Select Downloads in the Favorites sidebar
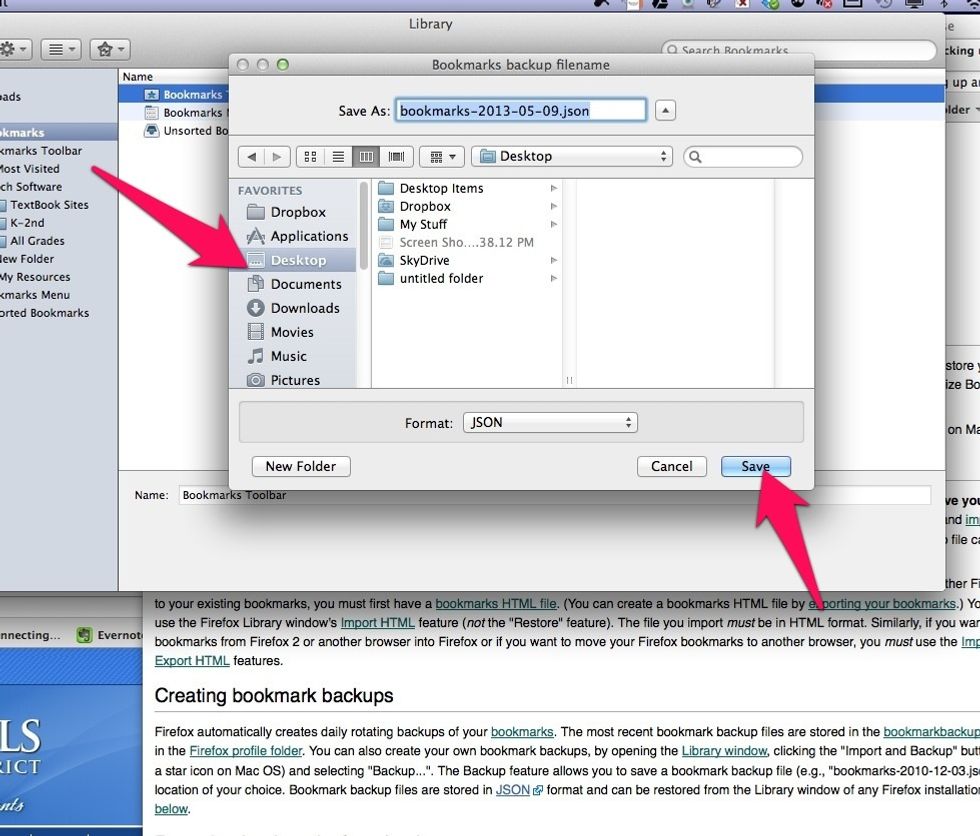 304,308
